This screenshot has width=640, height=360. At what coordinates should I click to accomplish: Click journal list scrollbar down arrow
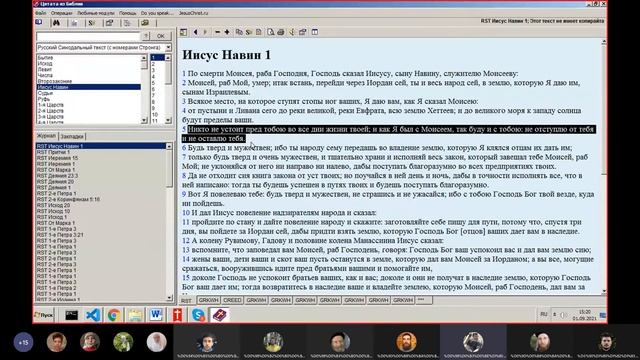[169, 298]
